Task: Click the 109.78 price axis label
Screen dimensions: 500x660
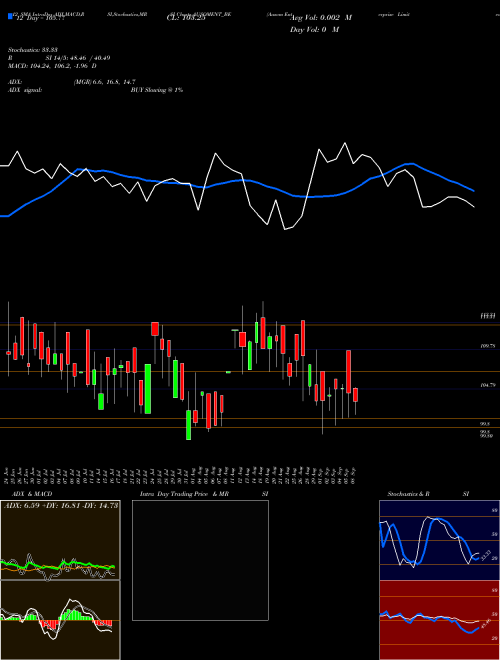Action: click(x=487, y=346)
